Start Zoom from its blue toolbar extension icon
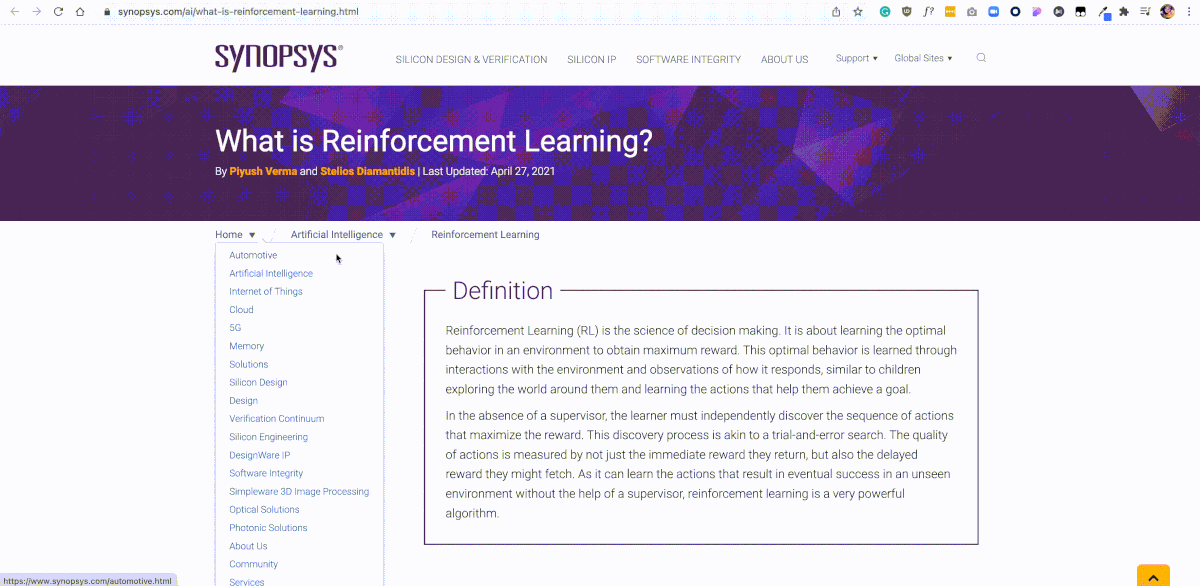The width and height of the screenshot is (1200, 586). pyautogui.click(x=993, y=11)
